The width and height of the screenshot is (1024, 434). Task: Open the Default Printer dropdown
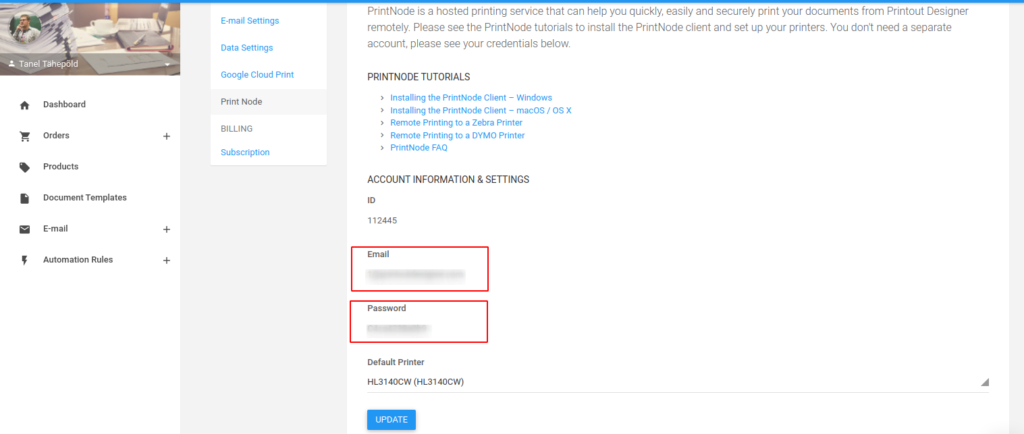pos(678,382)
